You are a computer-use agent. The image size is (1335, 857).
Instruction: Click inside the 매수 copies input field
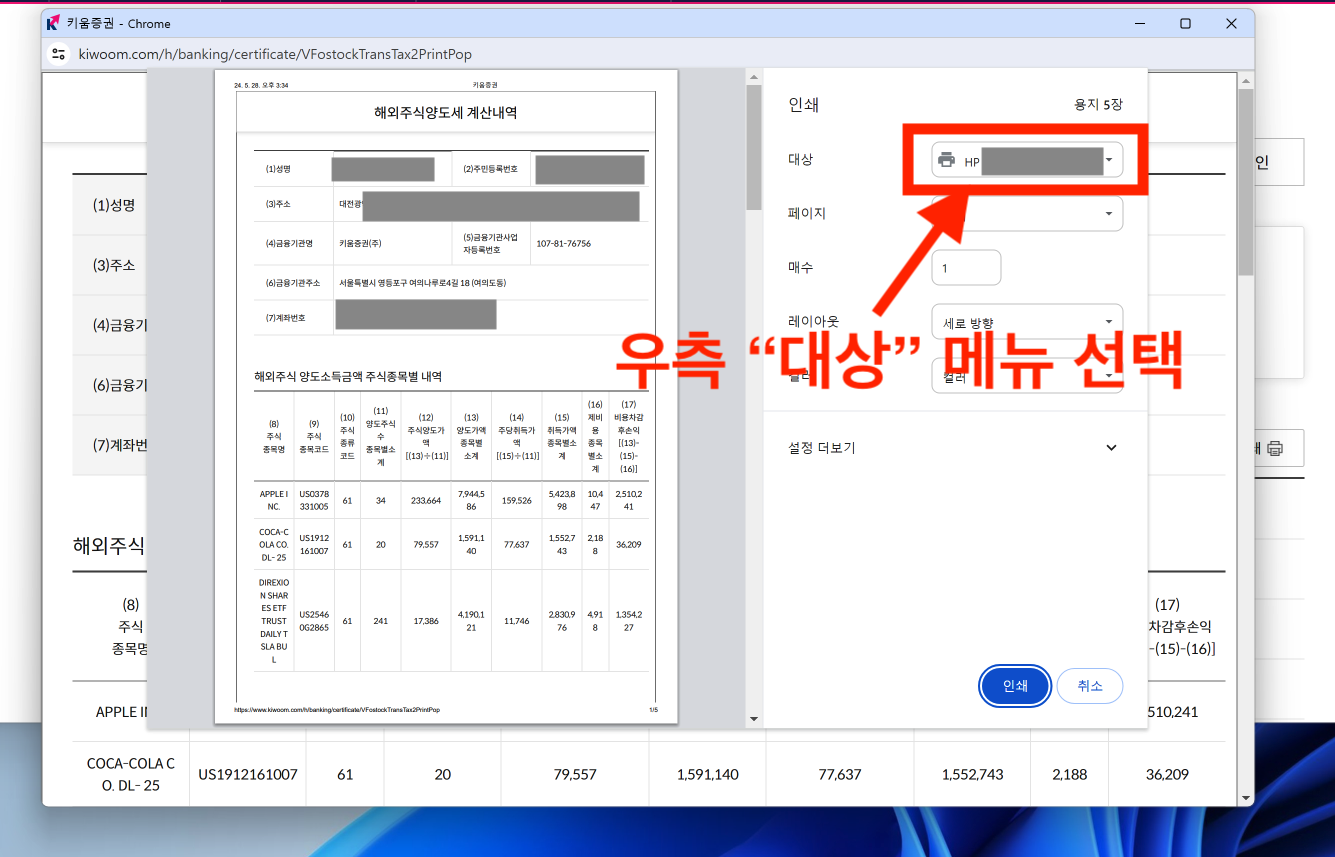[x=966, y=267]
